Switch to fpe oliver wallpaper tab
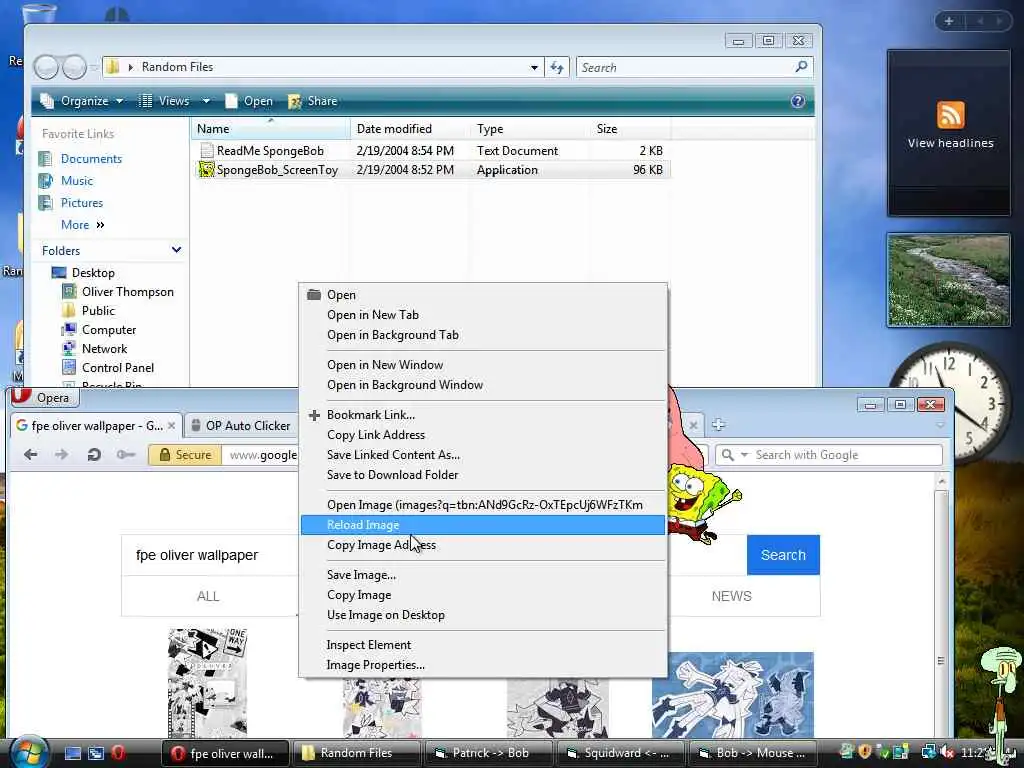This screenshot has height=768, width=1024. tap(96, 426)
